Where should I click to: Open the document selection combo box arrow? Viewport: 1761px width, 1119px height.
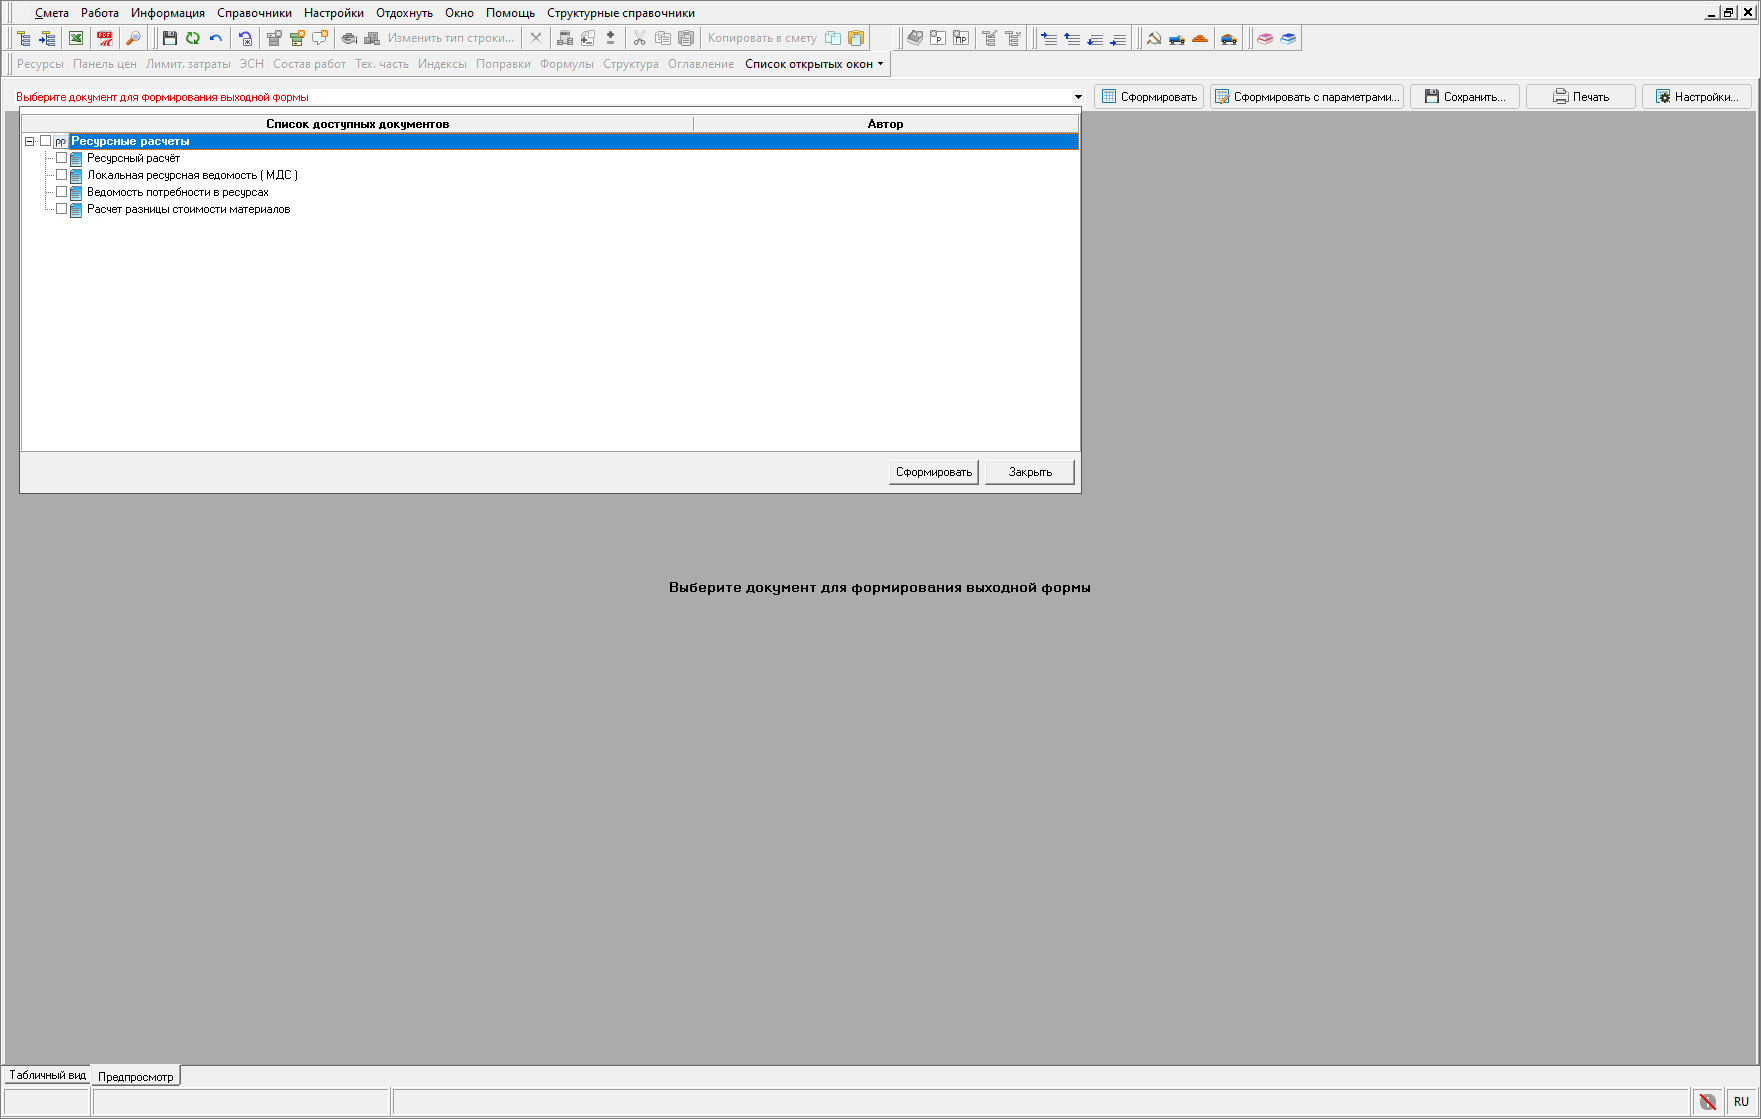click(1078, 97)
